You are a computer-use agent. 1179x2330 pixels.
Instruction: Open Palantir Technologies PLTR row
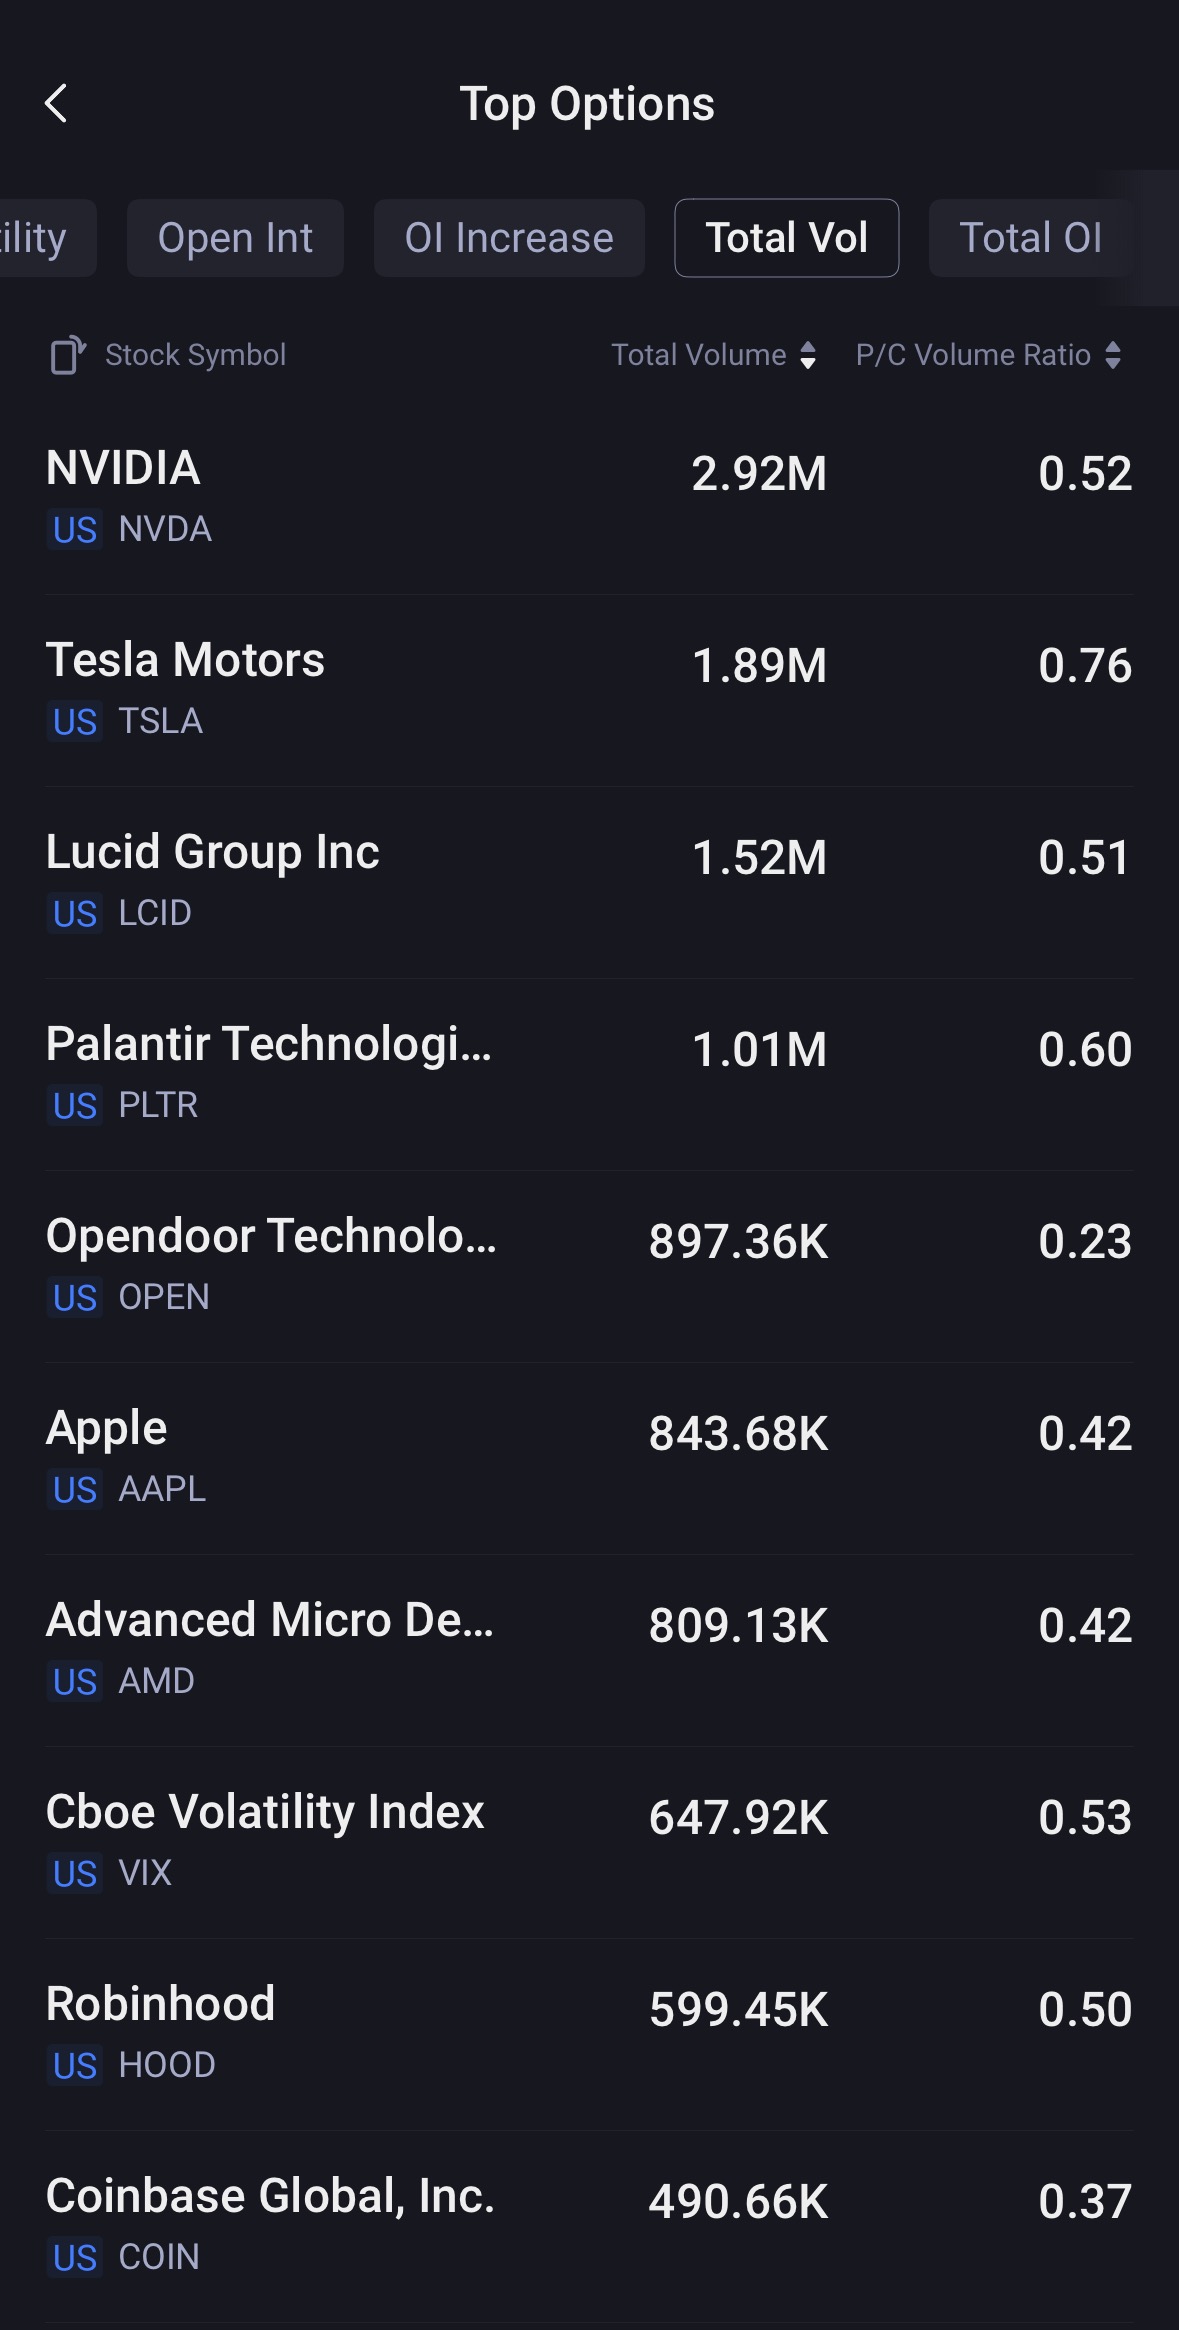point(589,1073)
